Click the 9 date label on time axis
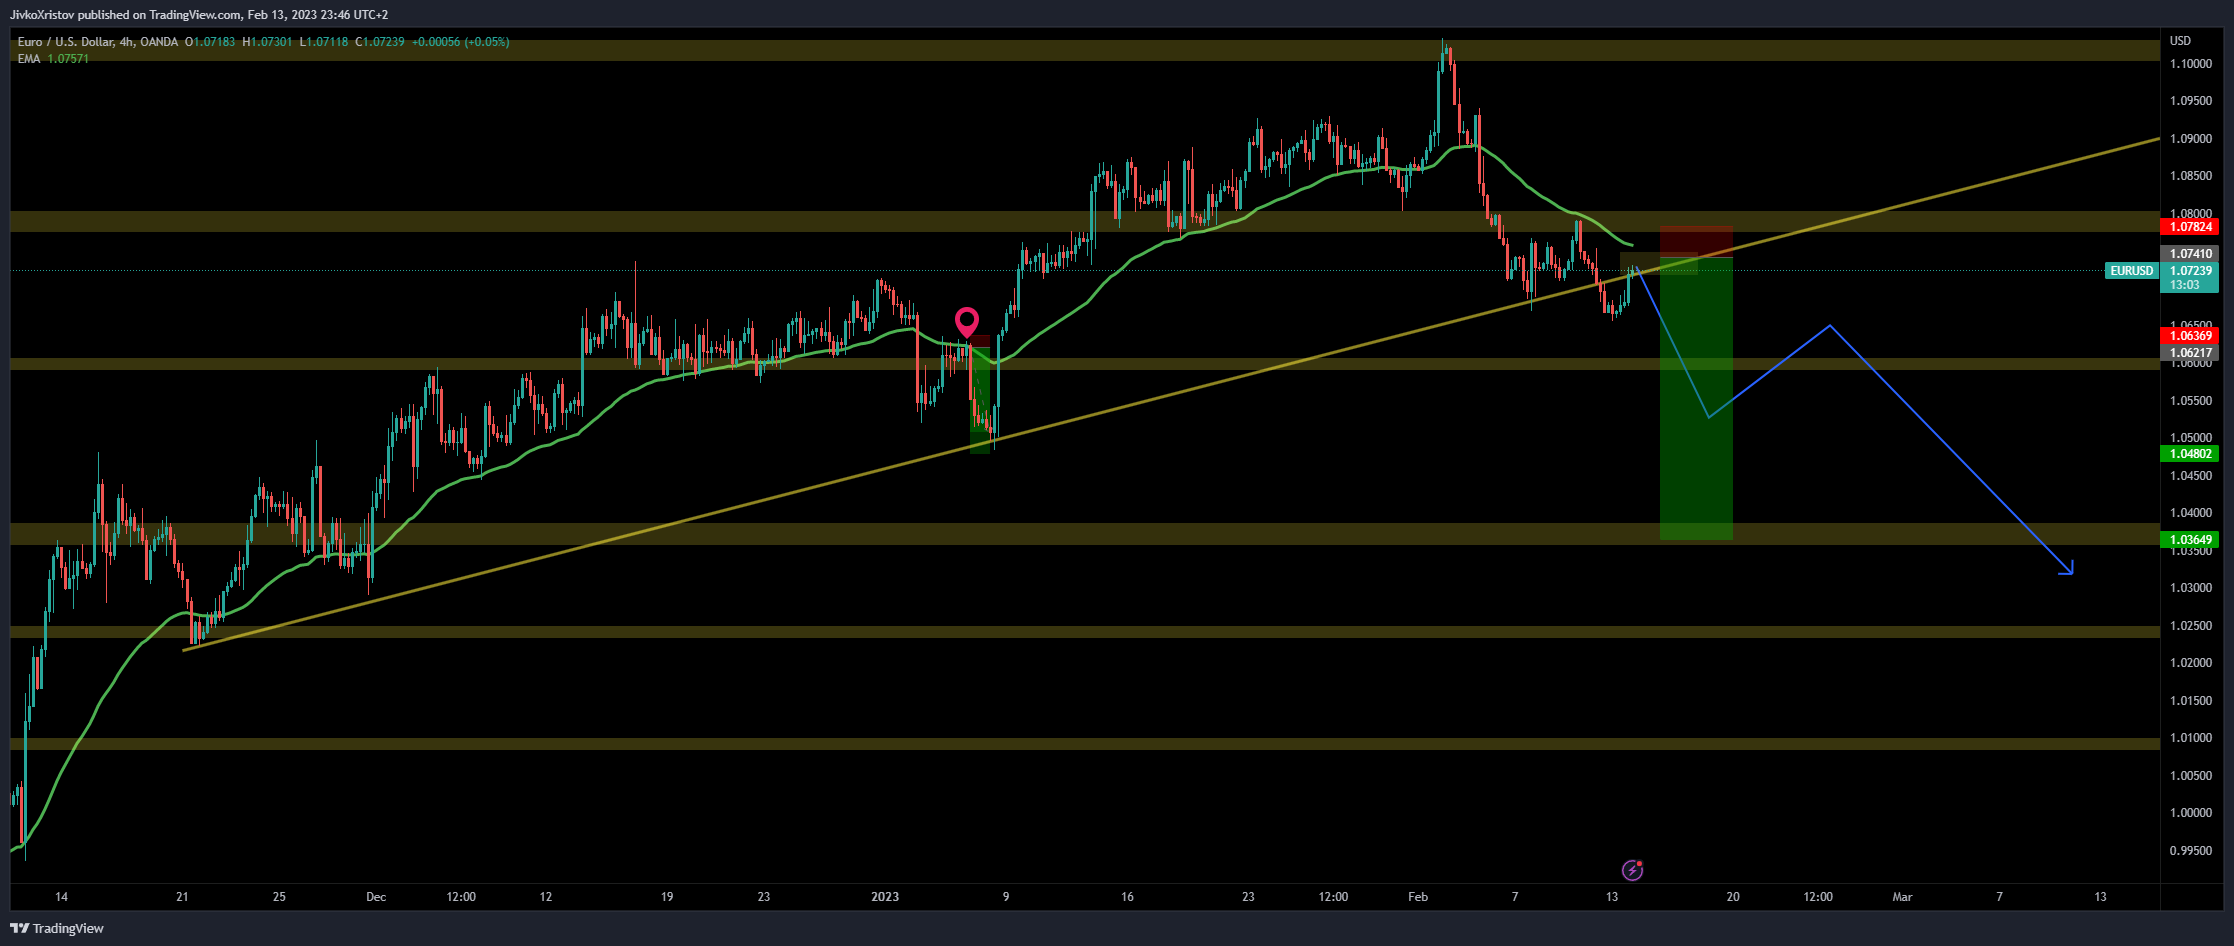The height and width of the screenshot is (946, 2234). (1006, 897)
